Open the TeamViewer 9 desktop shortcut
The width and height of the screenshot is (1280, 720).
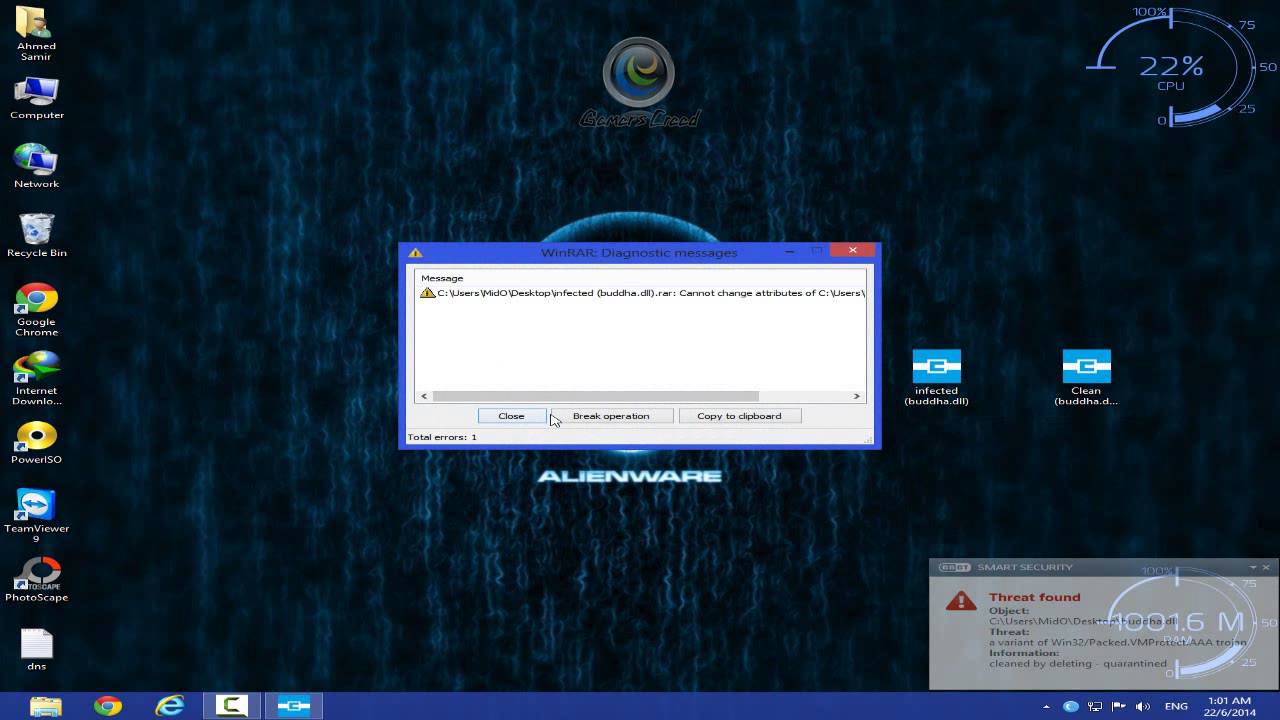pos(36,516)
